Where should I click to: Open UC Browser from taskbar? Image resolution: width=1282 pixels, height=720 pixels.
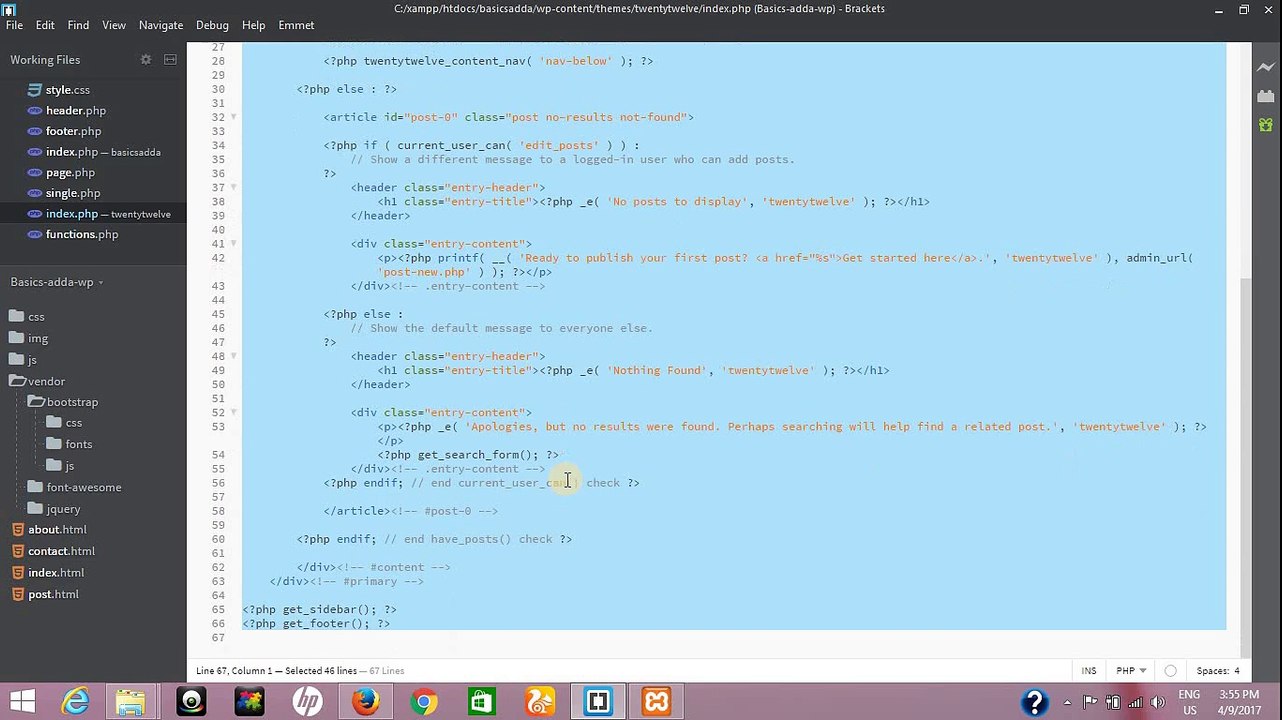540,702
